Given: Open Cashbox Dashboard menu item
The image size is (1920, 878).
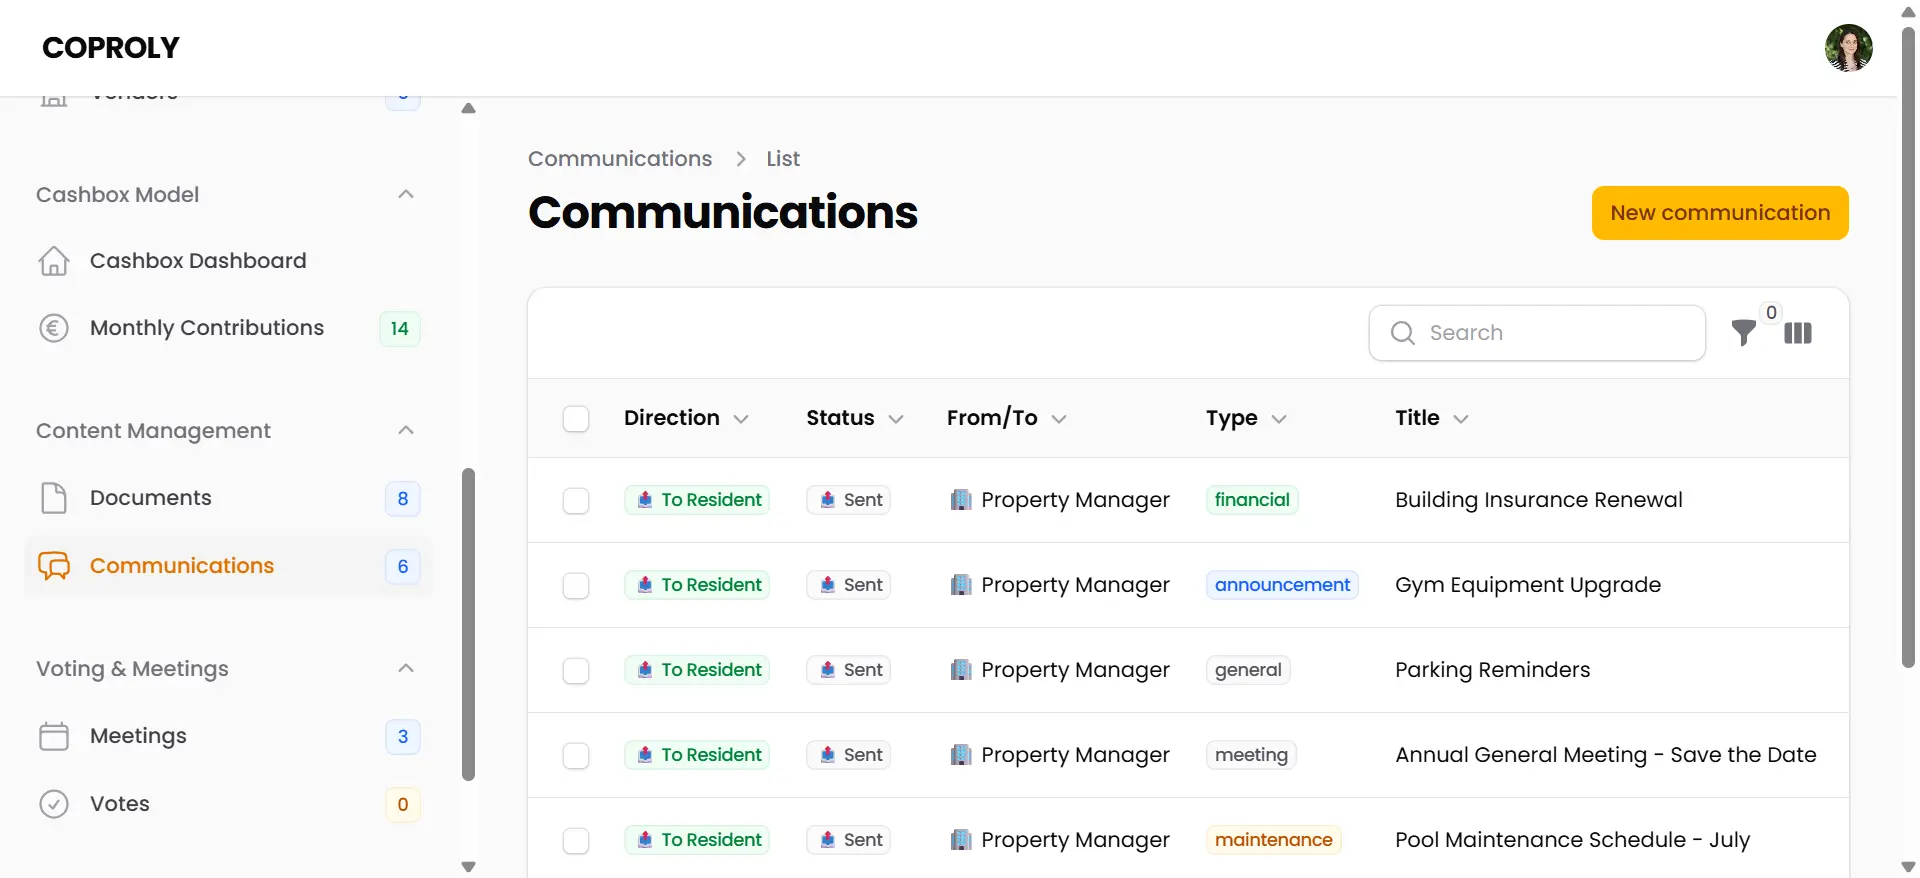Looking at the screenshot, I should pos(229,261).
